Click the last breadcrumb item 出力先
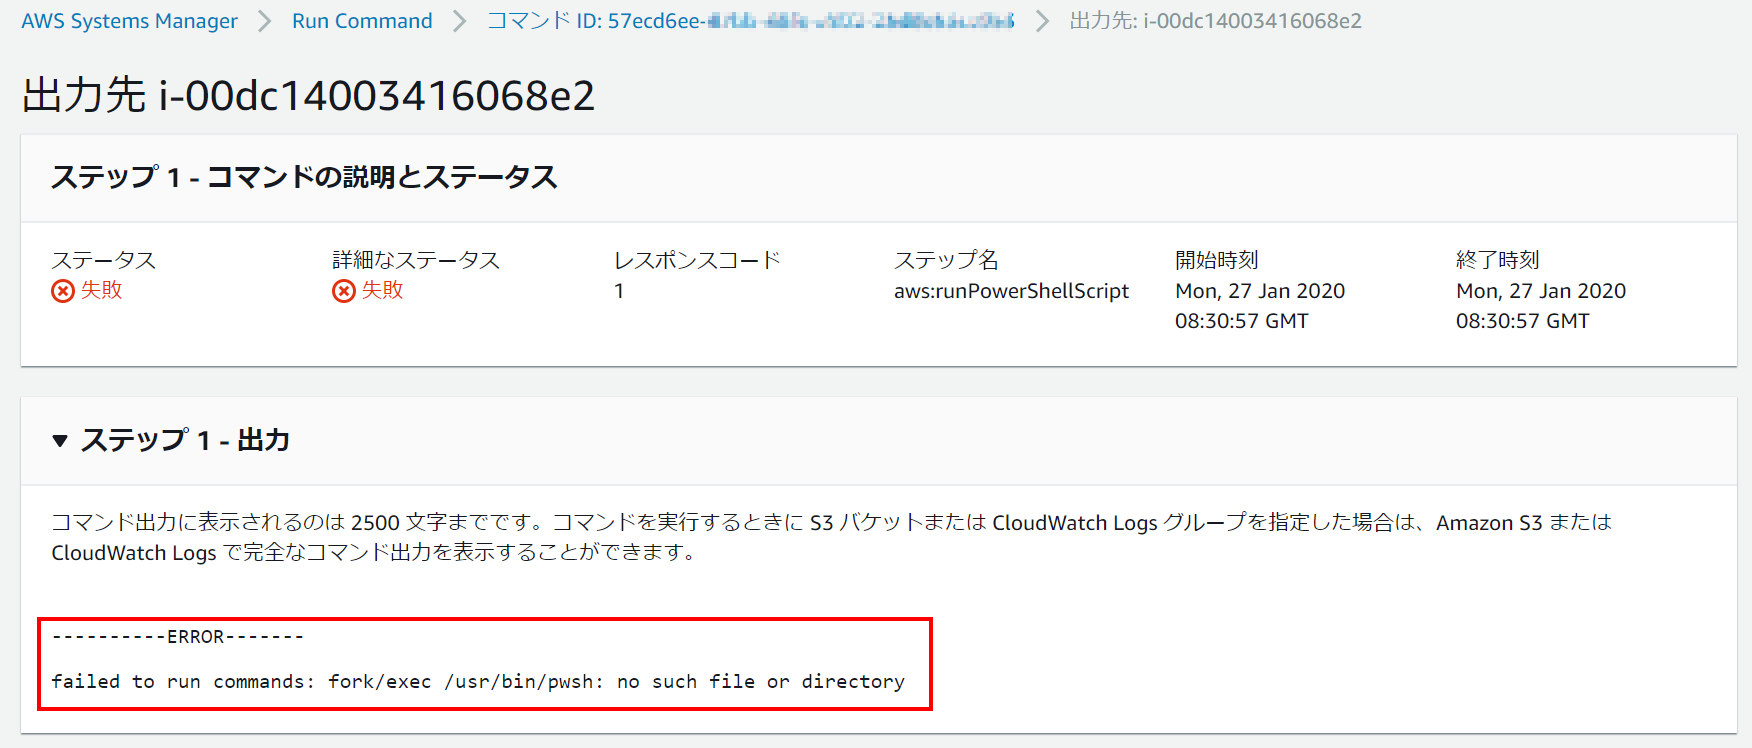Screen dimensions: 1752x748 point(1215,21)
